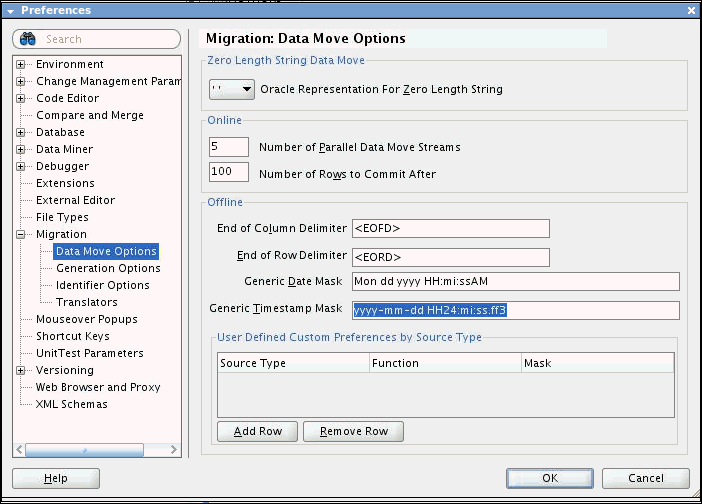
Task: Click the Parallel Data Move Streams field
Action: [x=229, y=147]
